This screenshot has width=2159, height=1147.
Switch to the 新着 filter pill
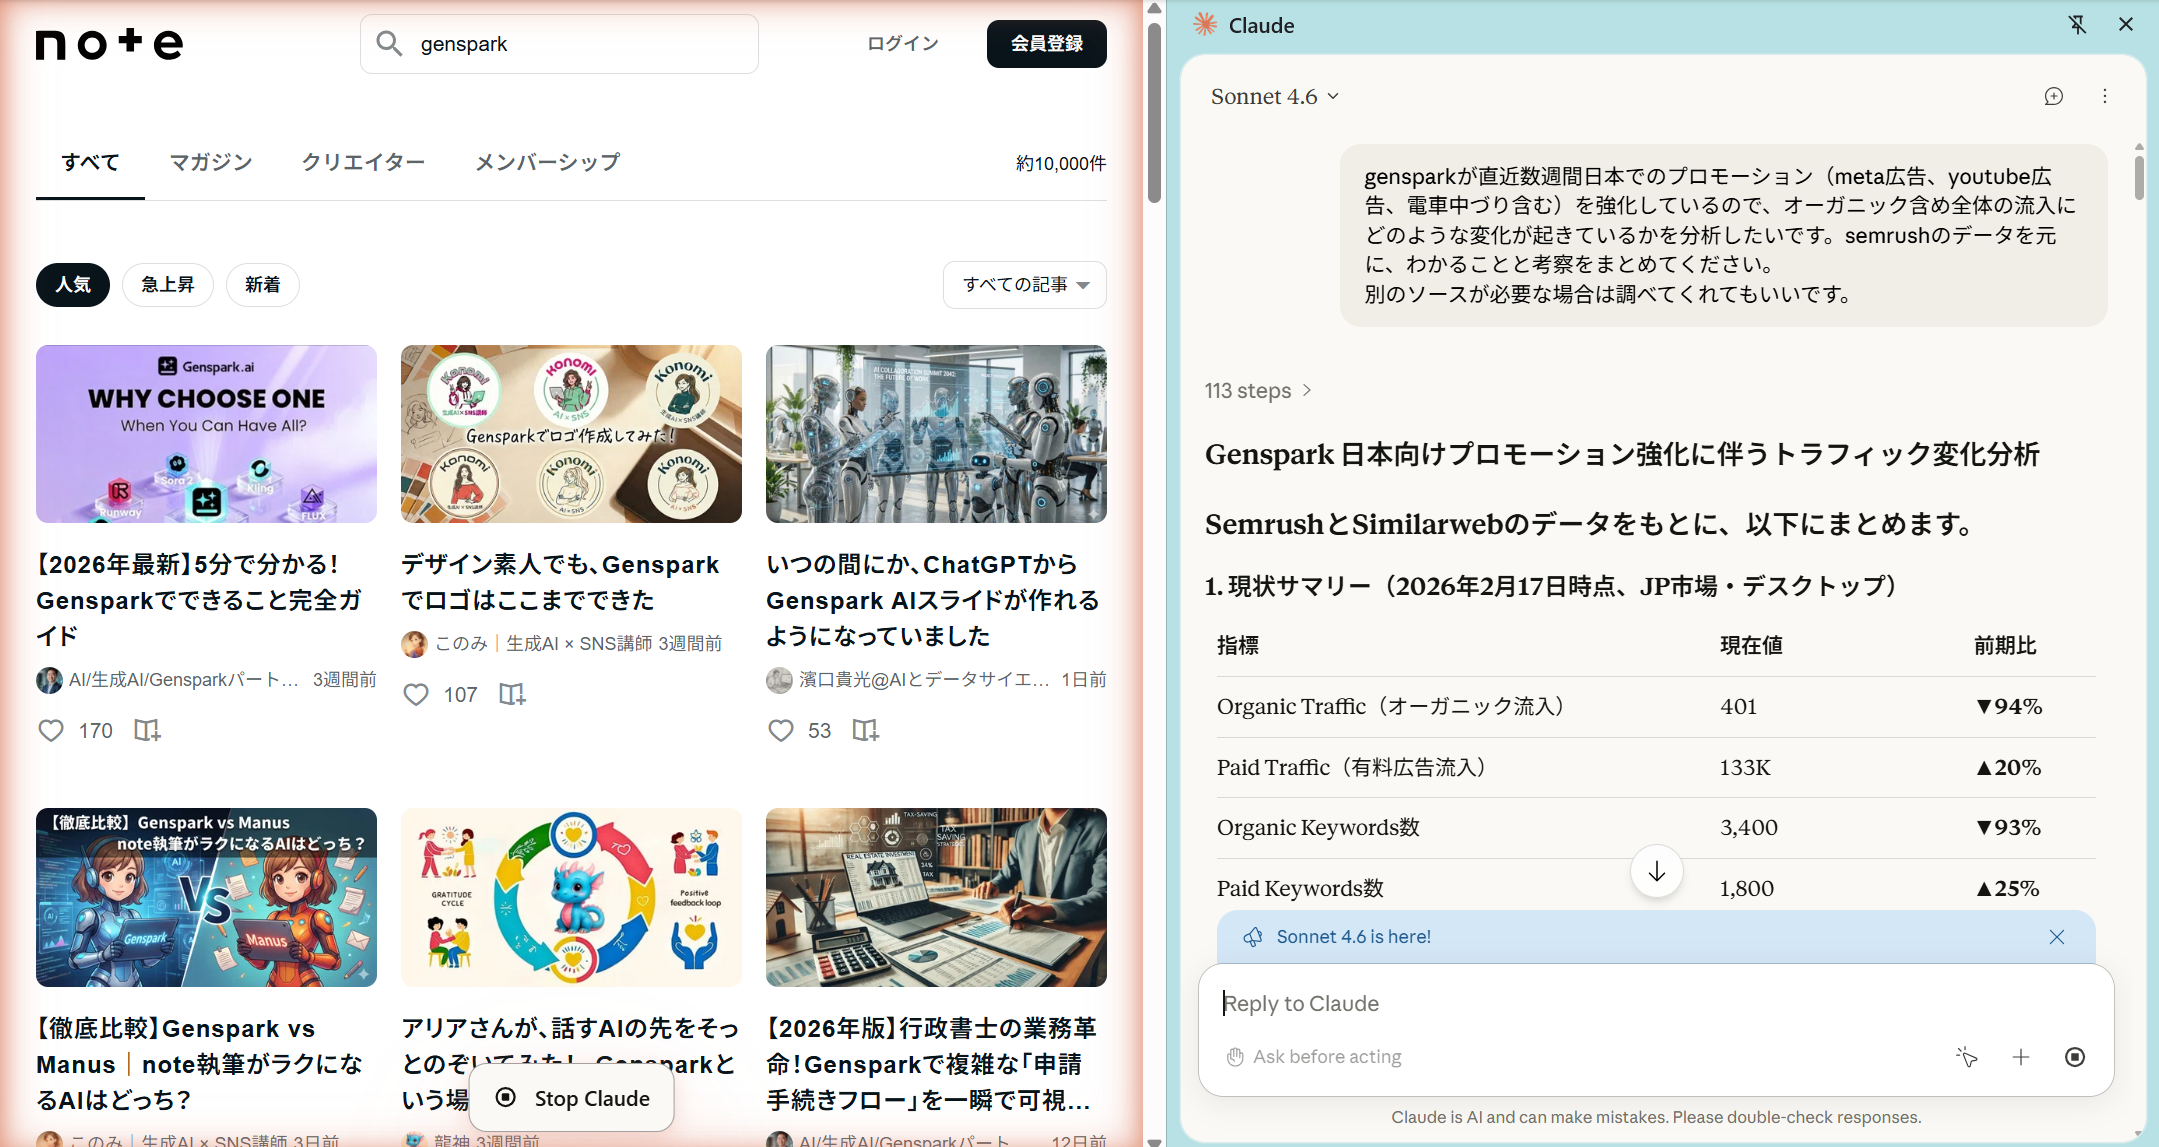pos(262,285)
